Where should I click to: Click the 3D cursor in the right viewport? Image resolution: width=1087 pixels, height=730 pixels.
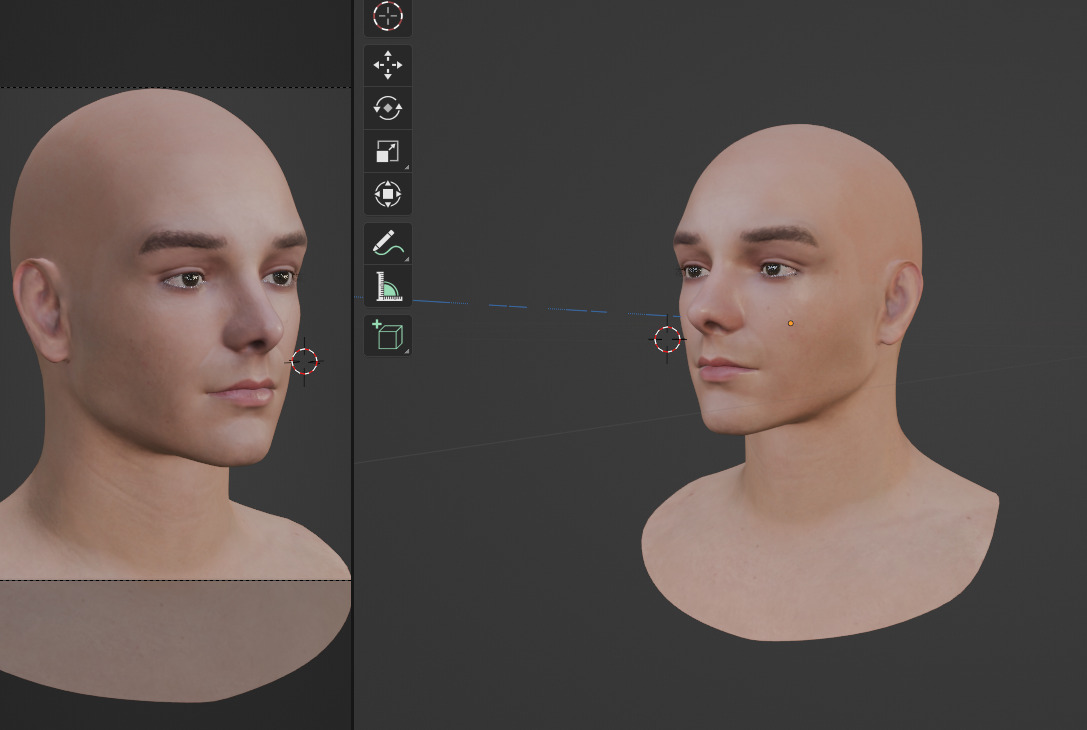[x=667, y=339]
